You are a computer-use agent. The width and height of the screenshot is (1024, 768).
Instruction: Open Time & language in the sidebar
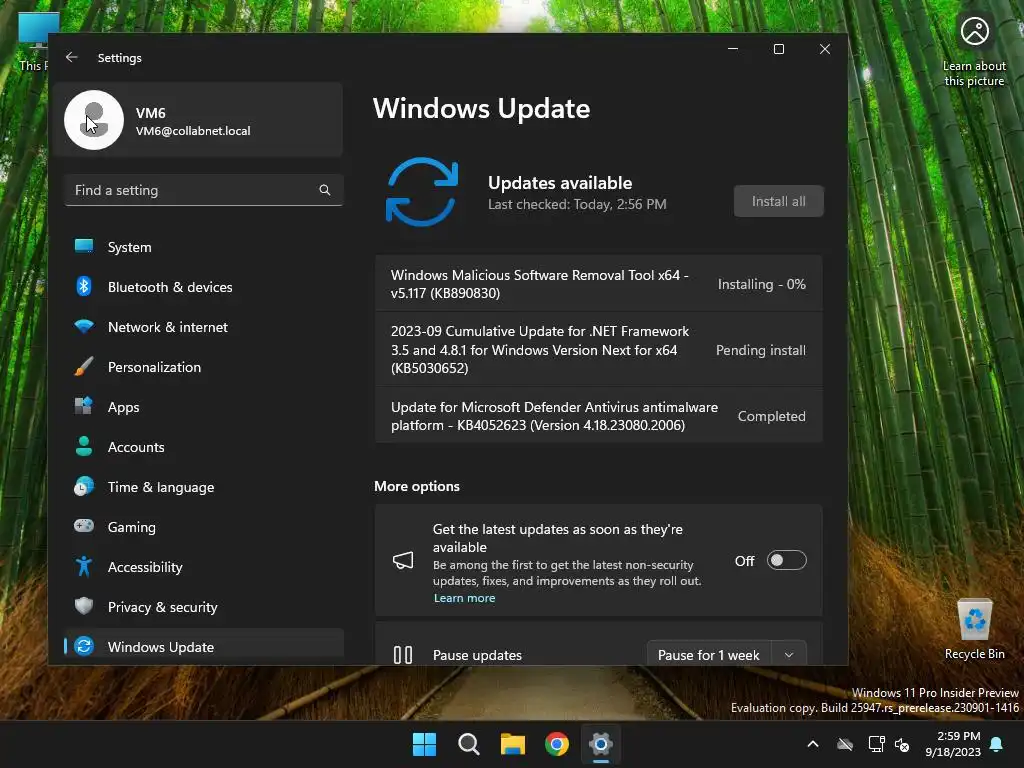[x=204, y=487]
